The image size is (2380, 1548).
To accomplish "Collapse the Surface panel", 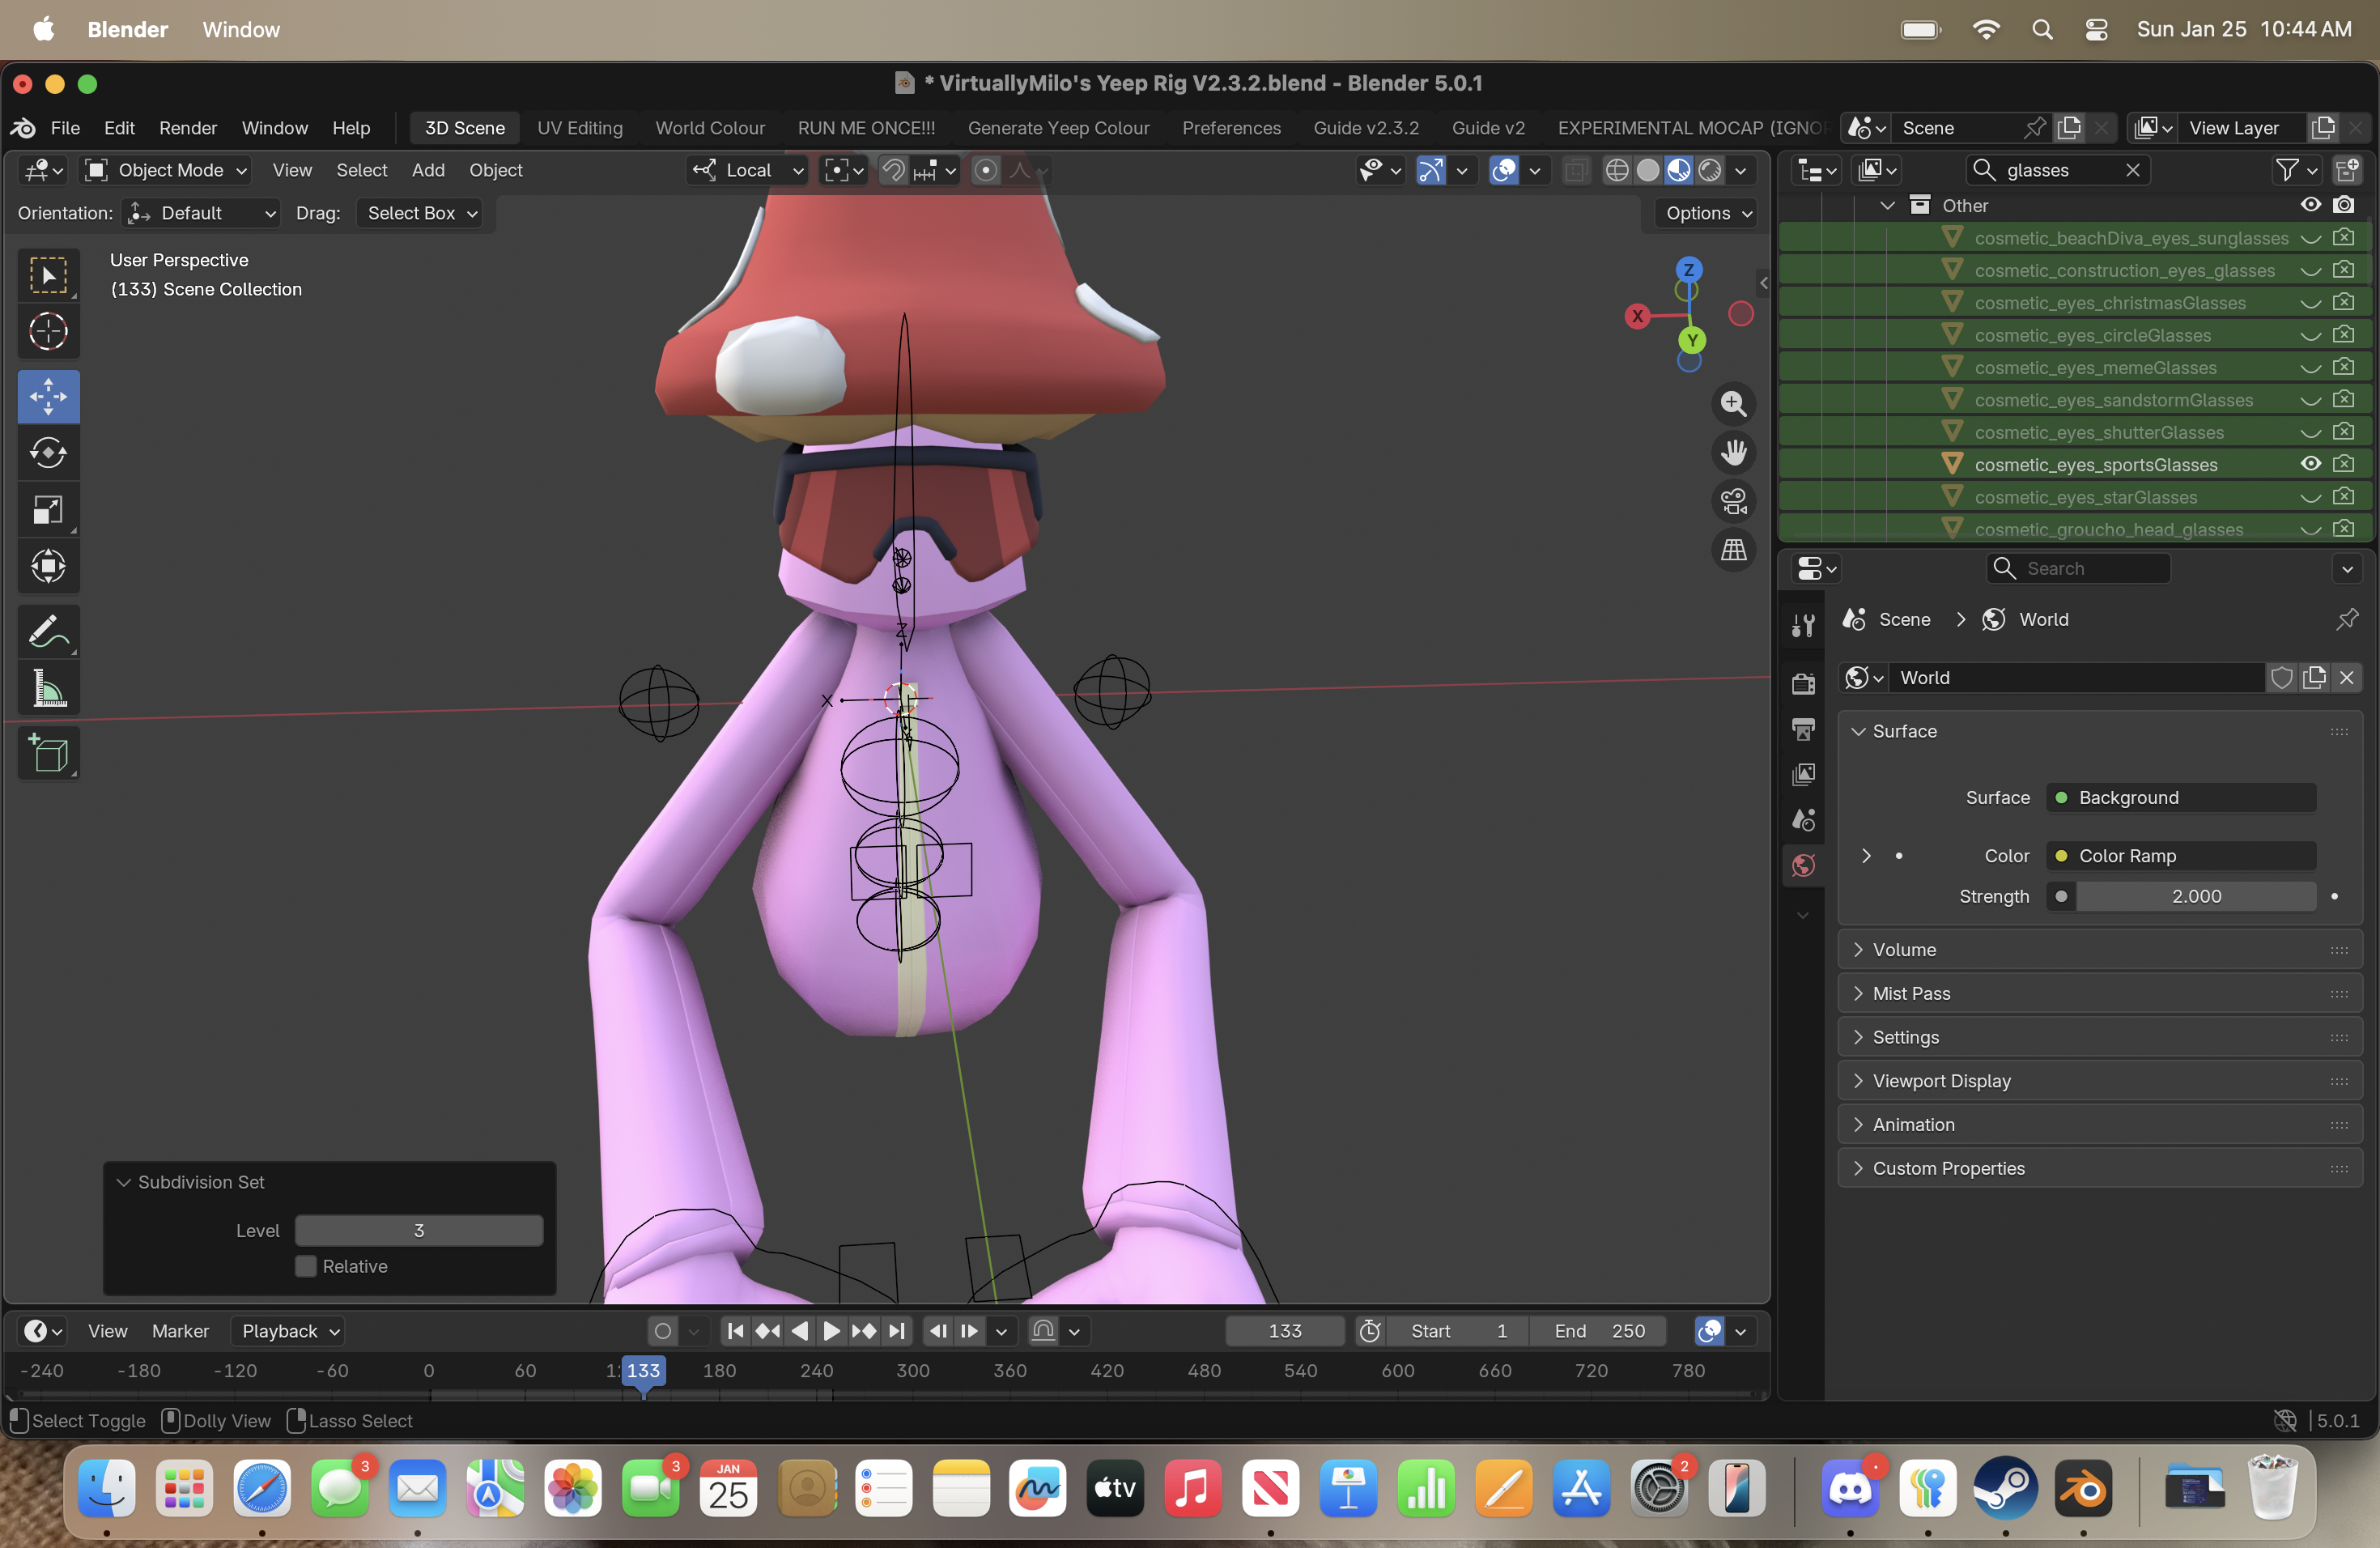I will 2100,731.
